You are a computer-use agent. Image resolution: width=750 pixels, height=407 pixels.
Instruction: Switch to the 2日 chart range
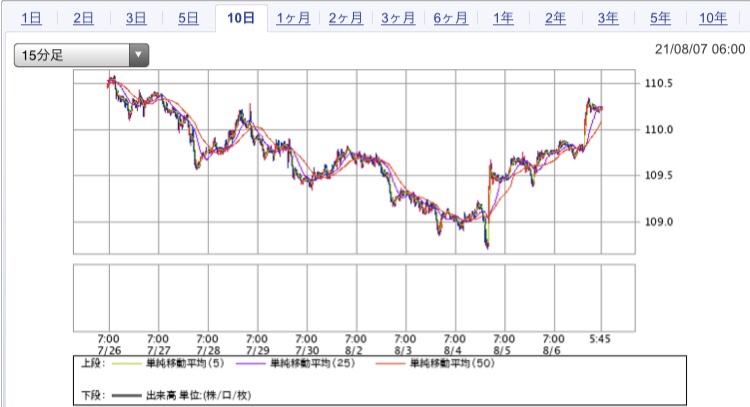click(x=83, y=19)
